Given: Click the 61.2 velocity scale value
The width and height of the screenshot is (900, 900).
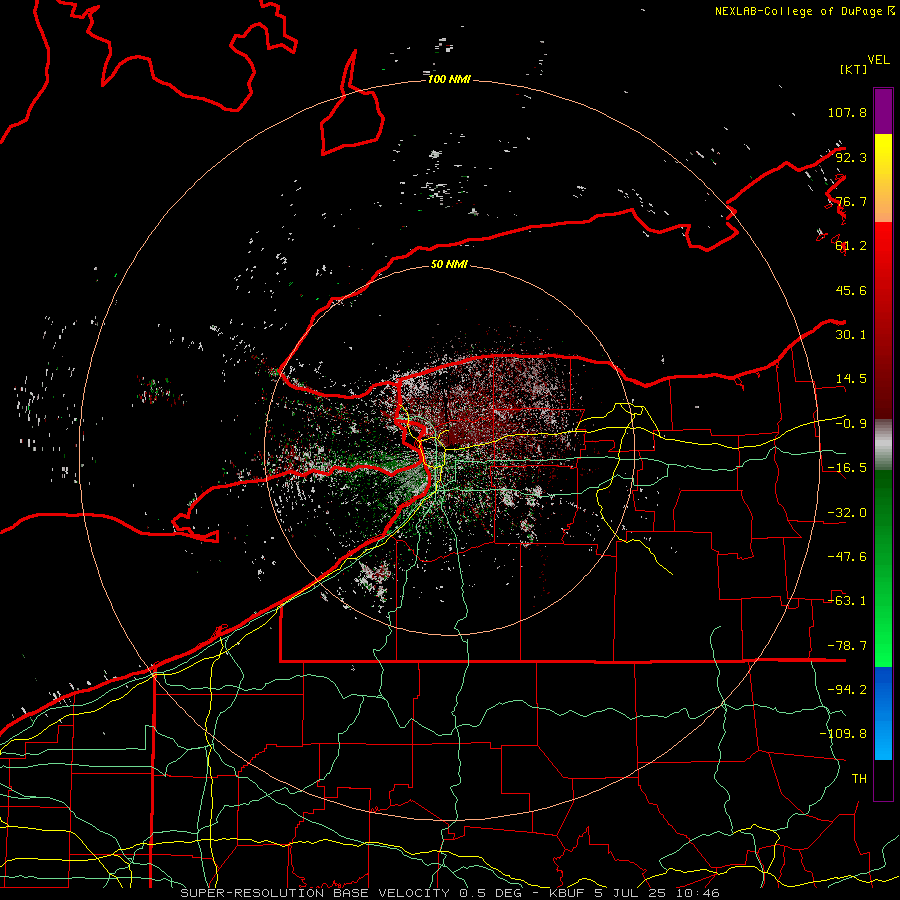Looking at the screenshot, I should [x=851, y=246].
